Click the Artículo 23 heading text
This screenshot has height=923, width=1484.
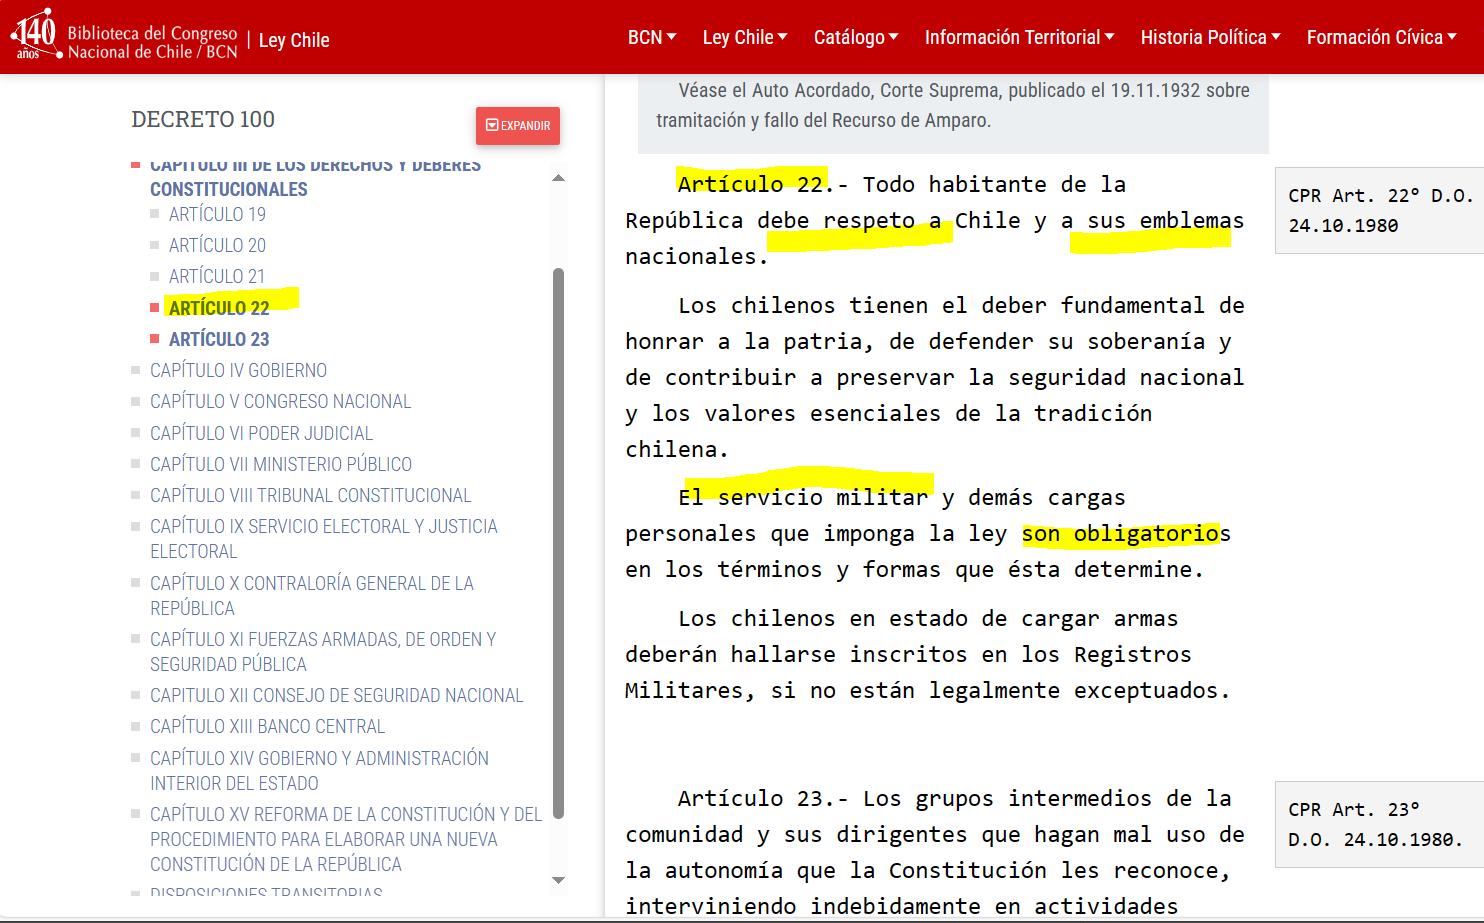(x=751, y=798)
